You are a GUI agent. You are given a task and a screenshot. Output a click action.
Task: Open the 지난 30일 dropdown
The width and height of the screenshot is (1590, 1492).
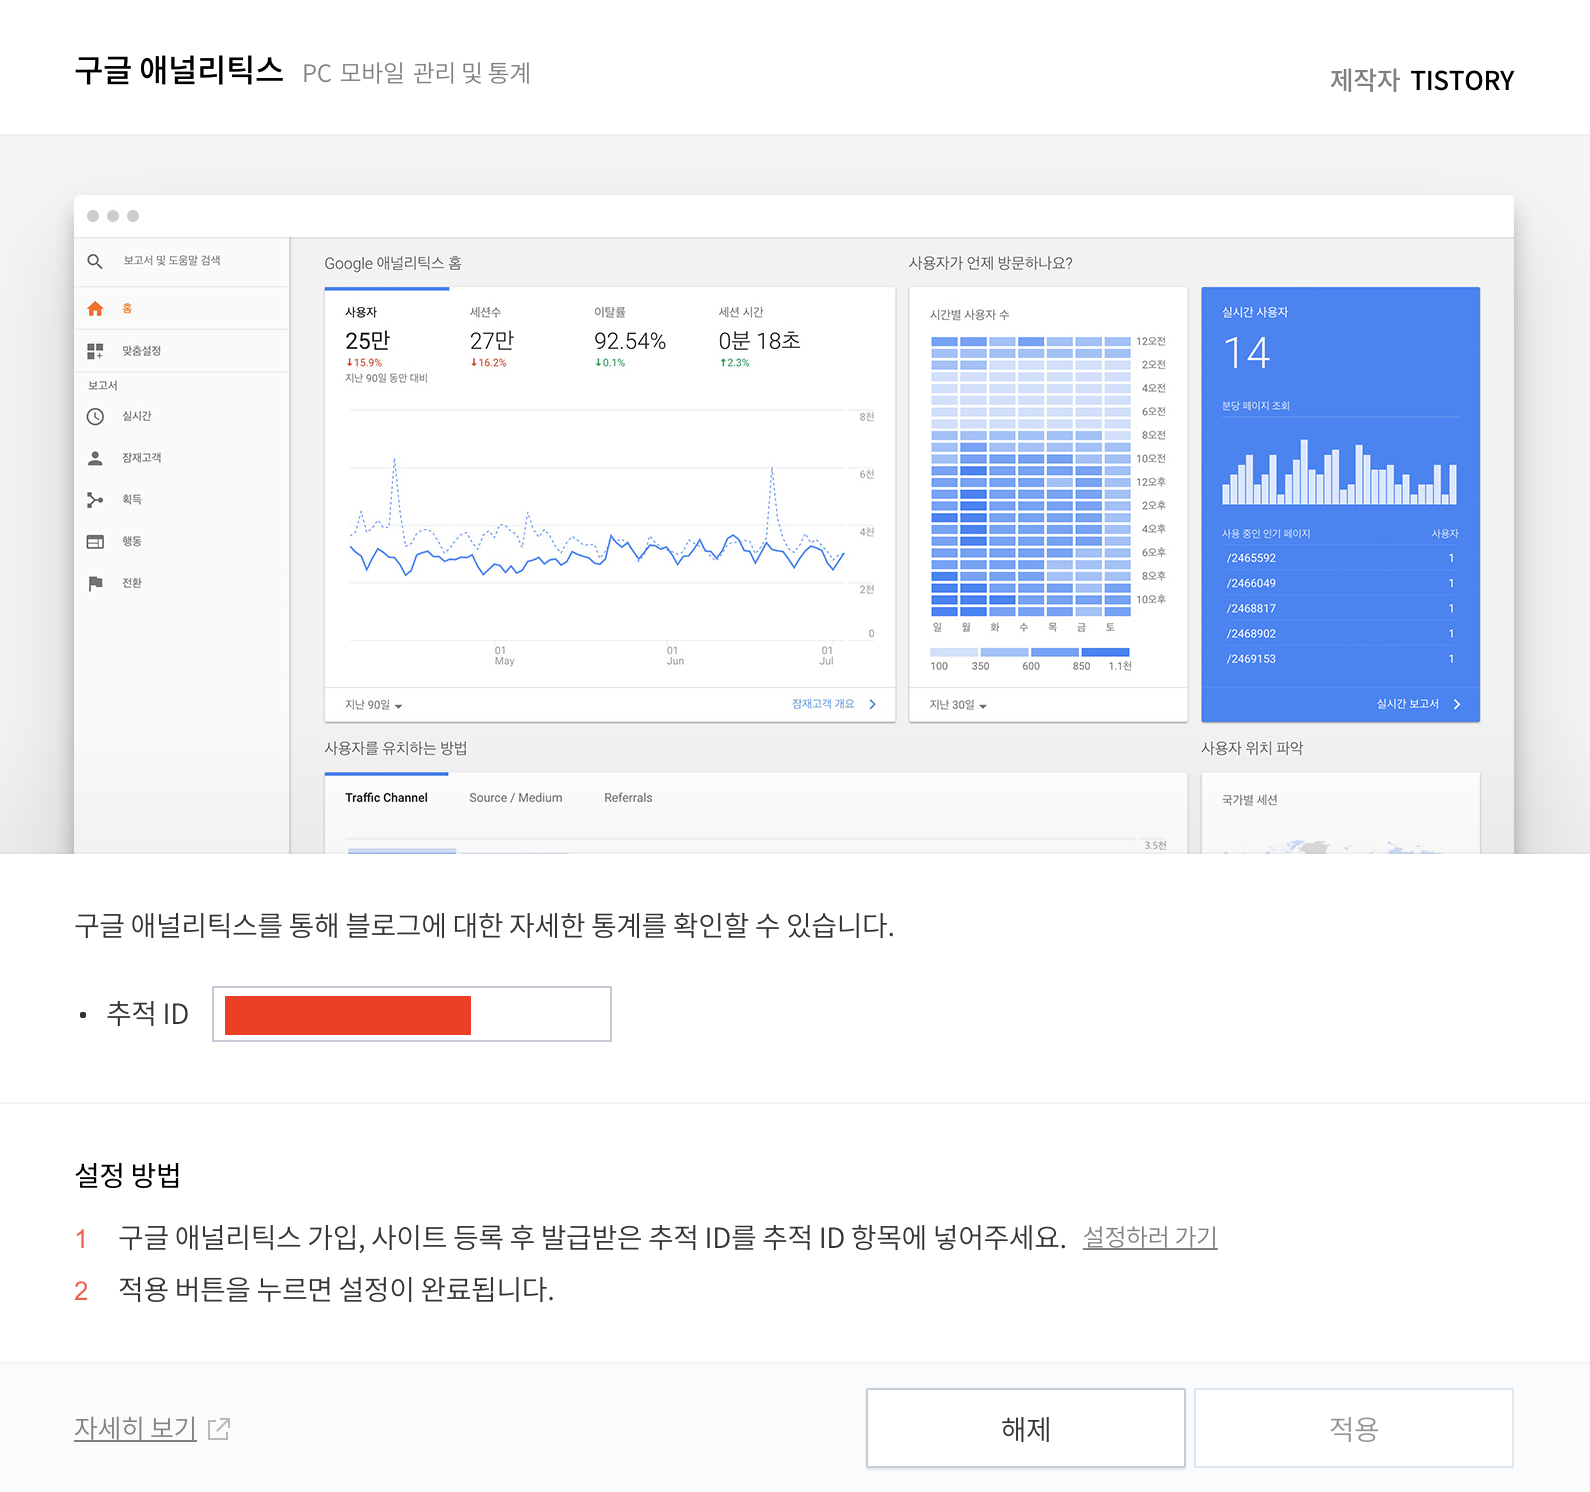(x=958, y=705)
